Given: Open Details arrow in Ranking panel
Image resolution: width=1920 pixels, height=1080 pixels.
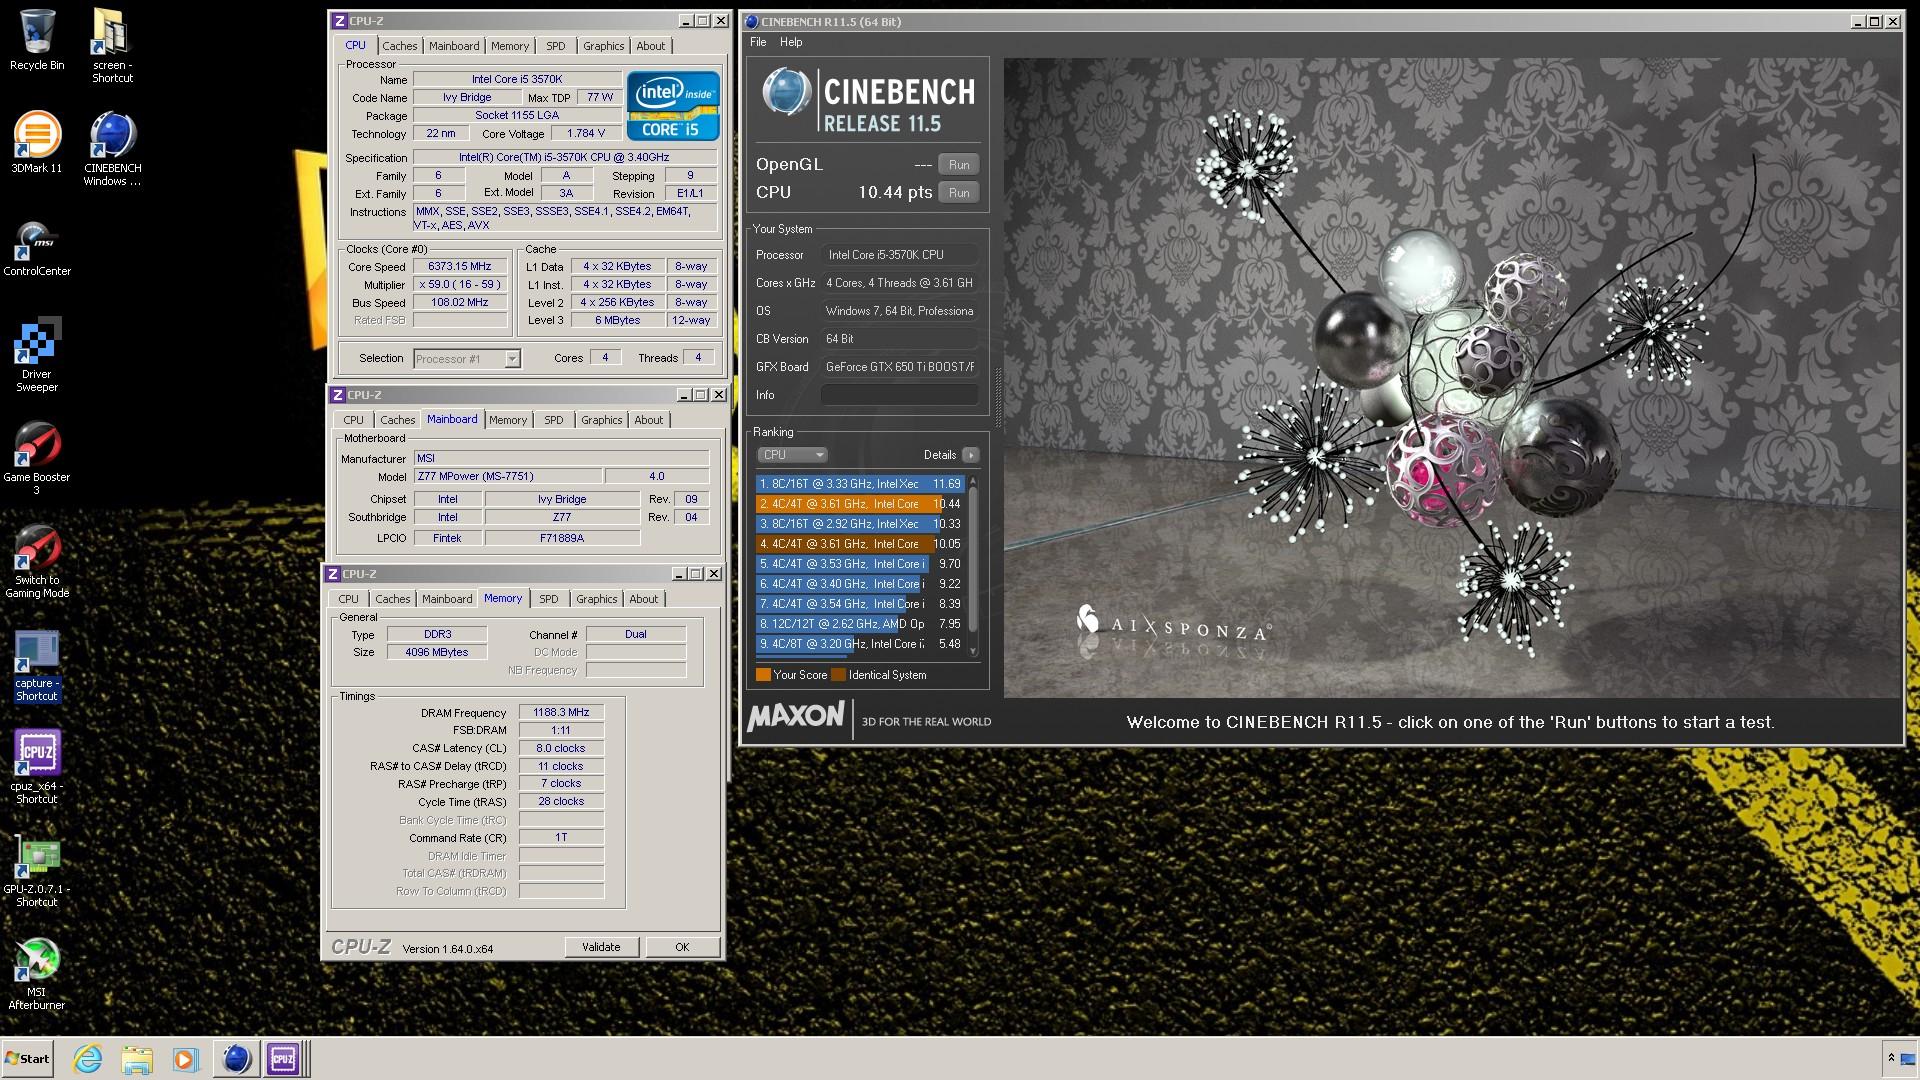Looking at the screenshot, I should 970,455.
